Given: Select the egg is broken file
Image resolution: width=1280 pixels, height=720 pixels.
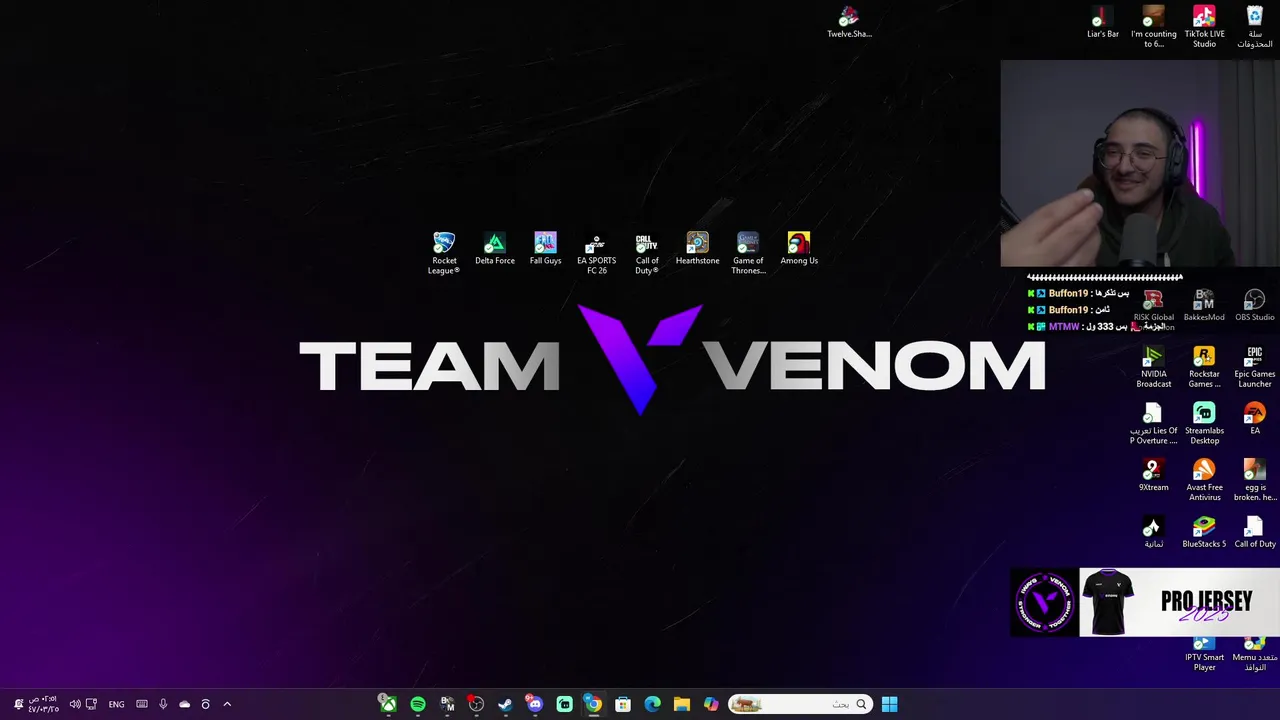Looking at the screenshot, I should (x=1255, y=480).
